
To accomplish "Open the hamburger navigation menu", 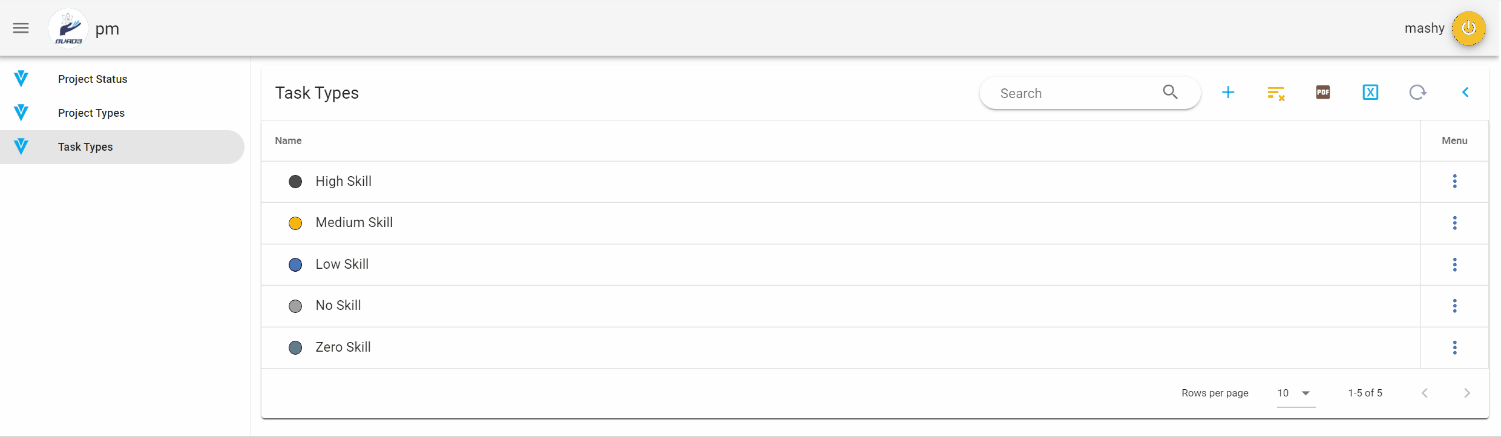I will coord(21,28).
